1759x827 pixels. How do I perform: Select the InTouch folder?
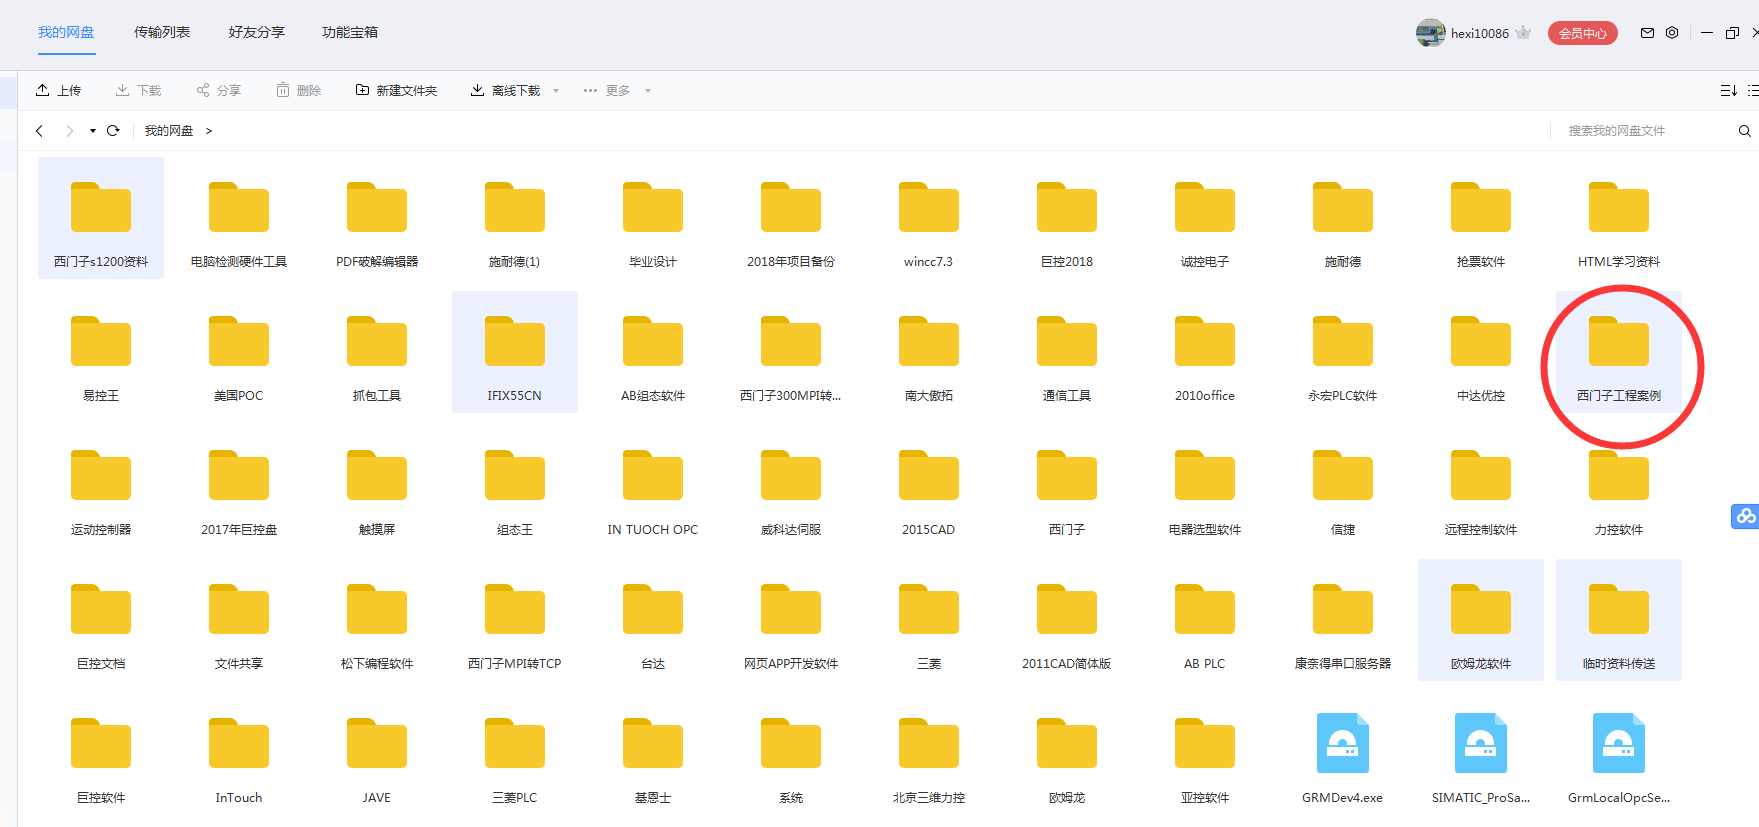tap(239, 754)
